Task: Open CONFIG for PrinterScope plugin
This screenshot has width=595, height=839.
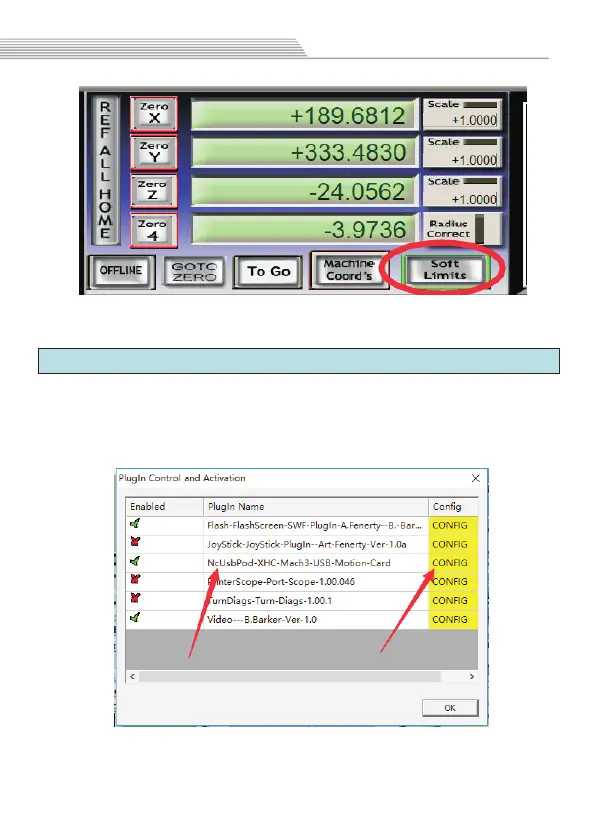Action: coord(453,582)
